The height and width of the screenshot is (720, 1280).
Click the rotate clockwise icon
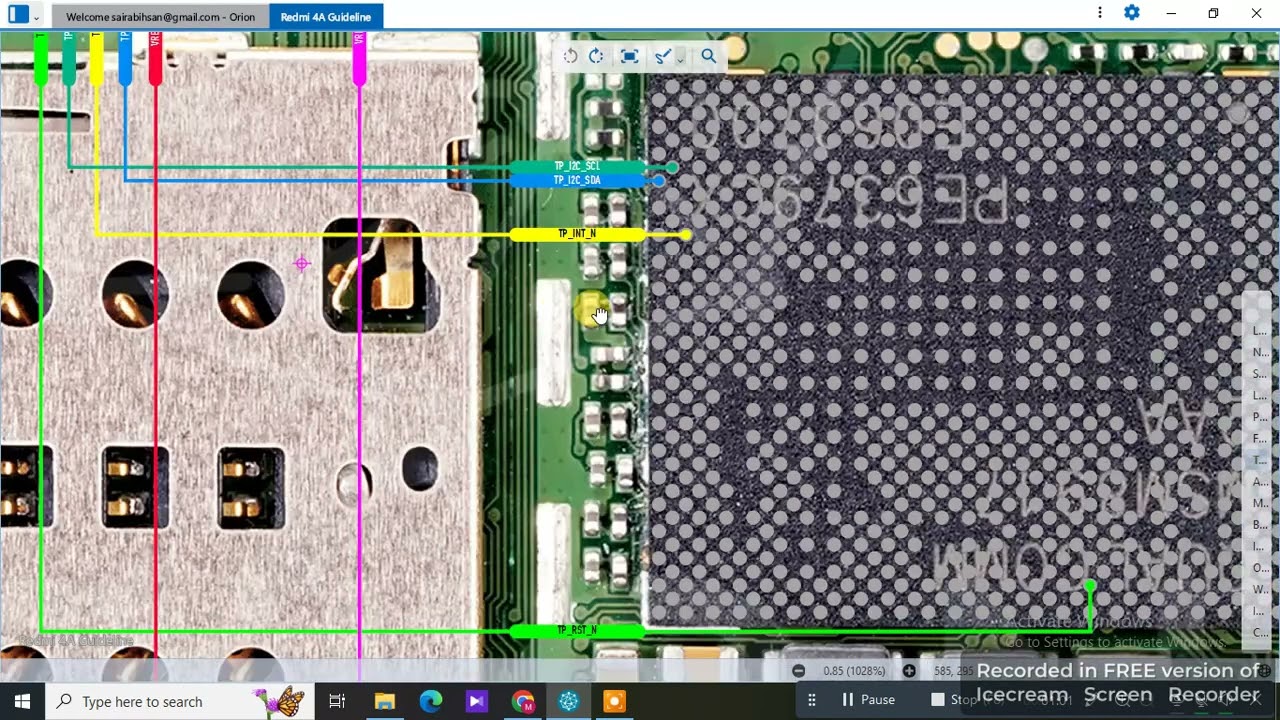(x=596, y=56)
